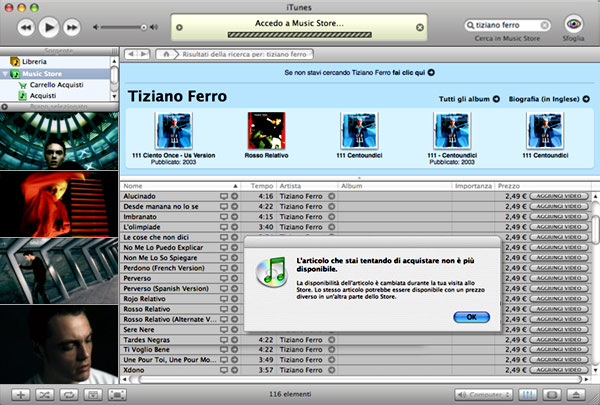Toggle shuffle playback button
This screenshot has width=600, height=405.
pyautogui.click(x=46, y=395)
